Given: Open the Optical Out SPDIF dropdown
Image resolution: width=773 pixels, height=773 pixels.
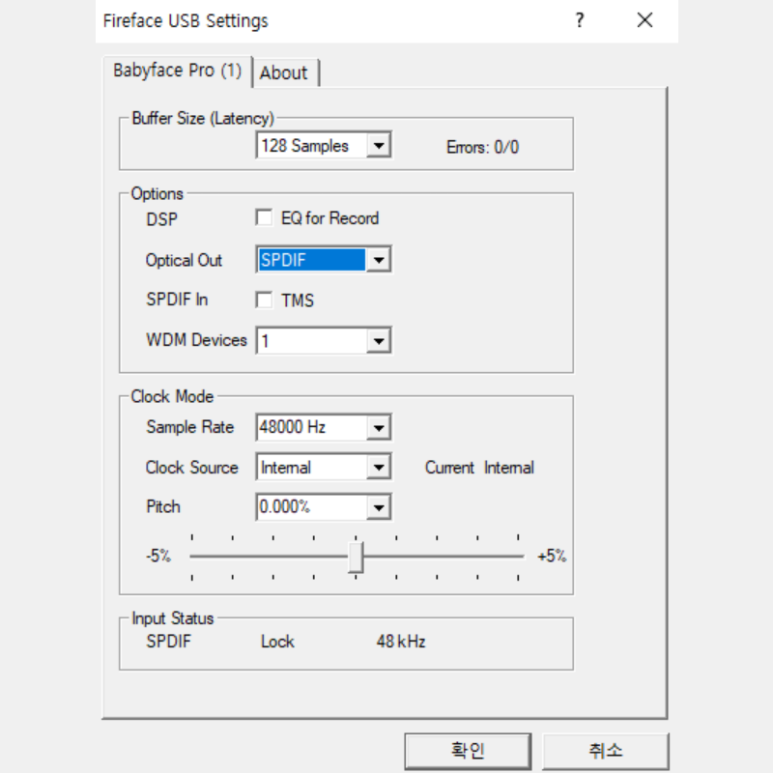Looking at the screenshot, I should [x=323, y=259].
